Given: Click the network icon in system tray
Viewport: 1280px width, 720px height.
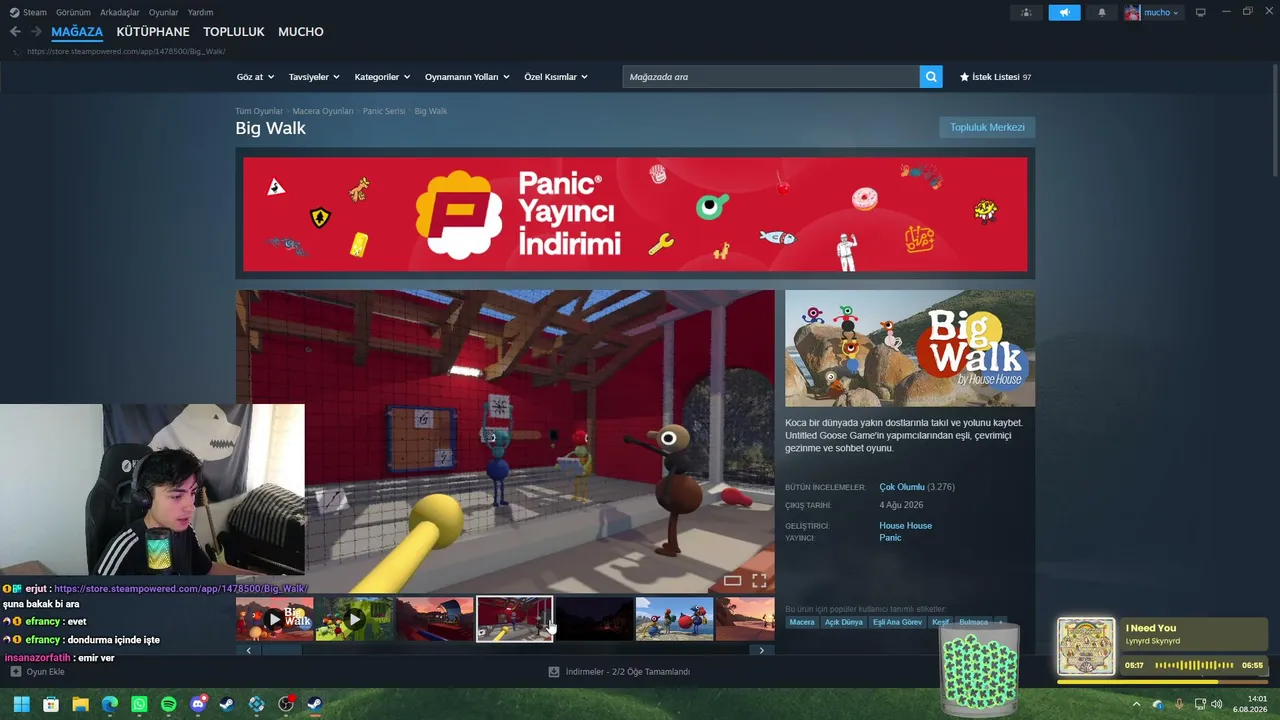Looking at the screenshot, I should click(x=1200, y=704).
